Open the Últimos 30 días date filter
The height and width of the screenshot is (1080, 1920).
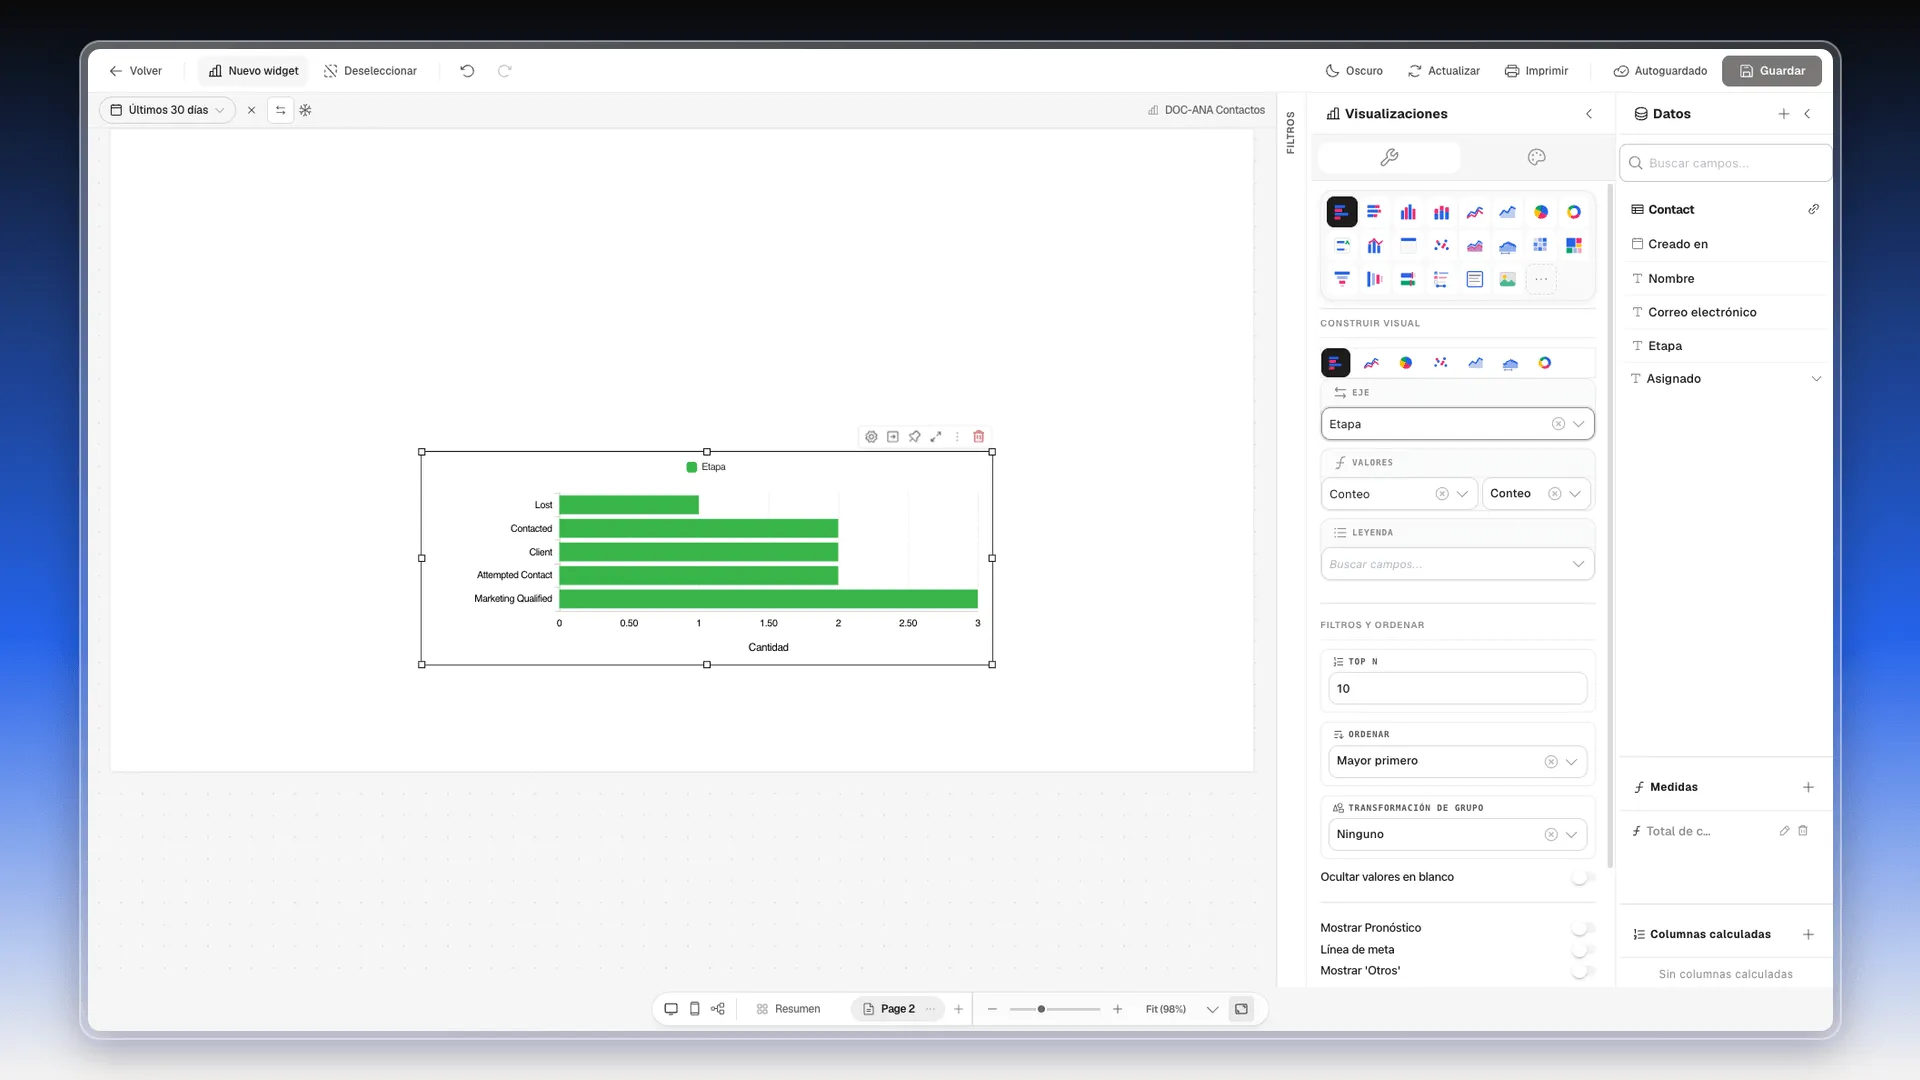click(x=167, y=110)
